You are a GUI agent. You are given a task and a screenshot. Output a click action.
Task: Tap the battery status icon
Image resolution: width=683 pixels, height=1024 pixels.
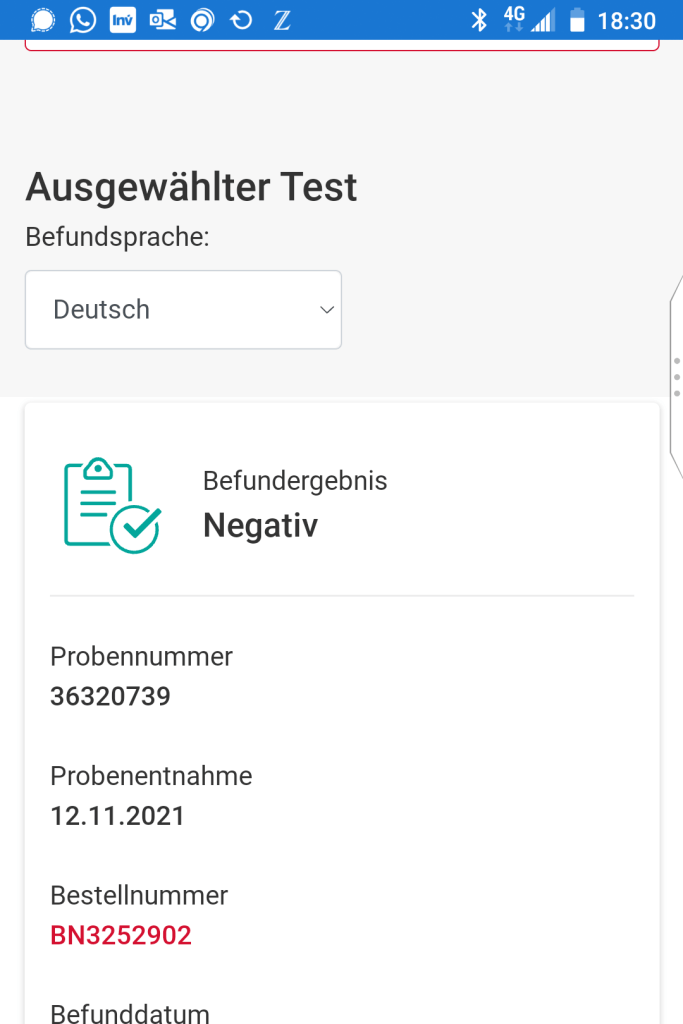click(576, 20)
